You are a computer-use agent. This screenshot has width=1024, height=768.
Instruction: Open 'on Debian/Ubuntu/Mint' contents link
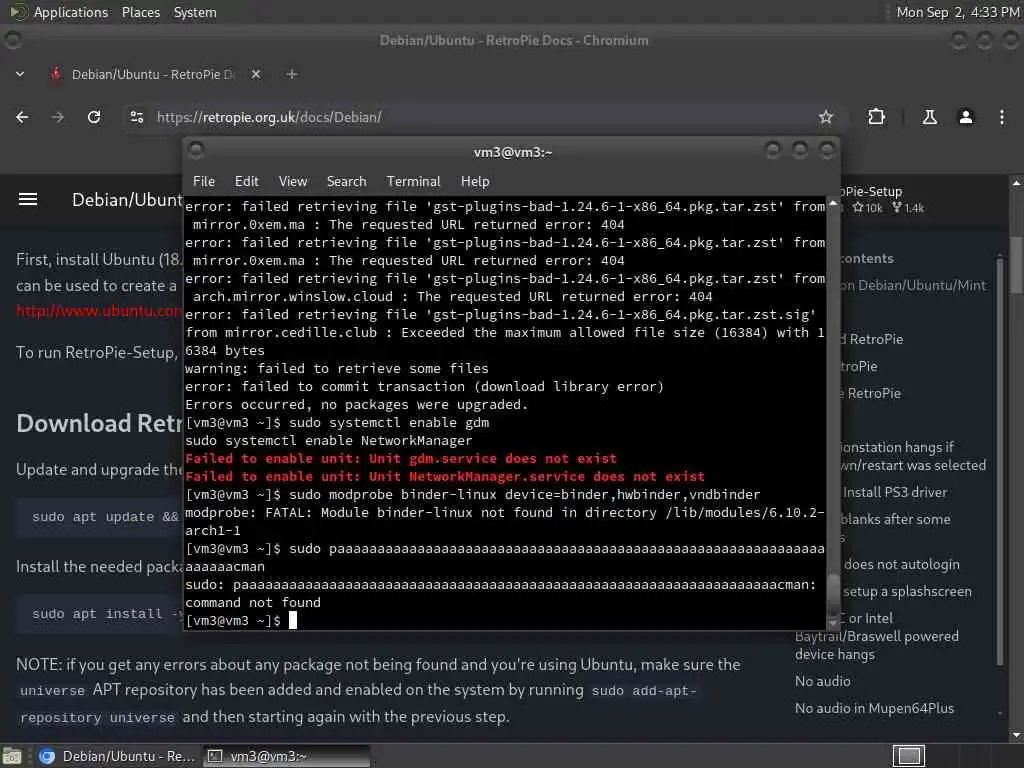click(914, 285)
